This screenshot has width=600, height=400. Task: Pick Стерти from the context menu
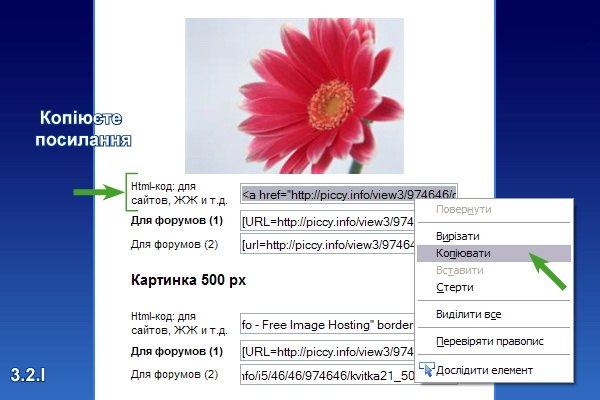click(455, 288)
